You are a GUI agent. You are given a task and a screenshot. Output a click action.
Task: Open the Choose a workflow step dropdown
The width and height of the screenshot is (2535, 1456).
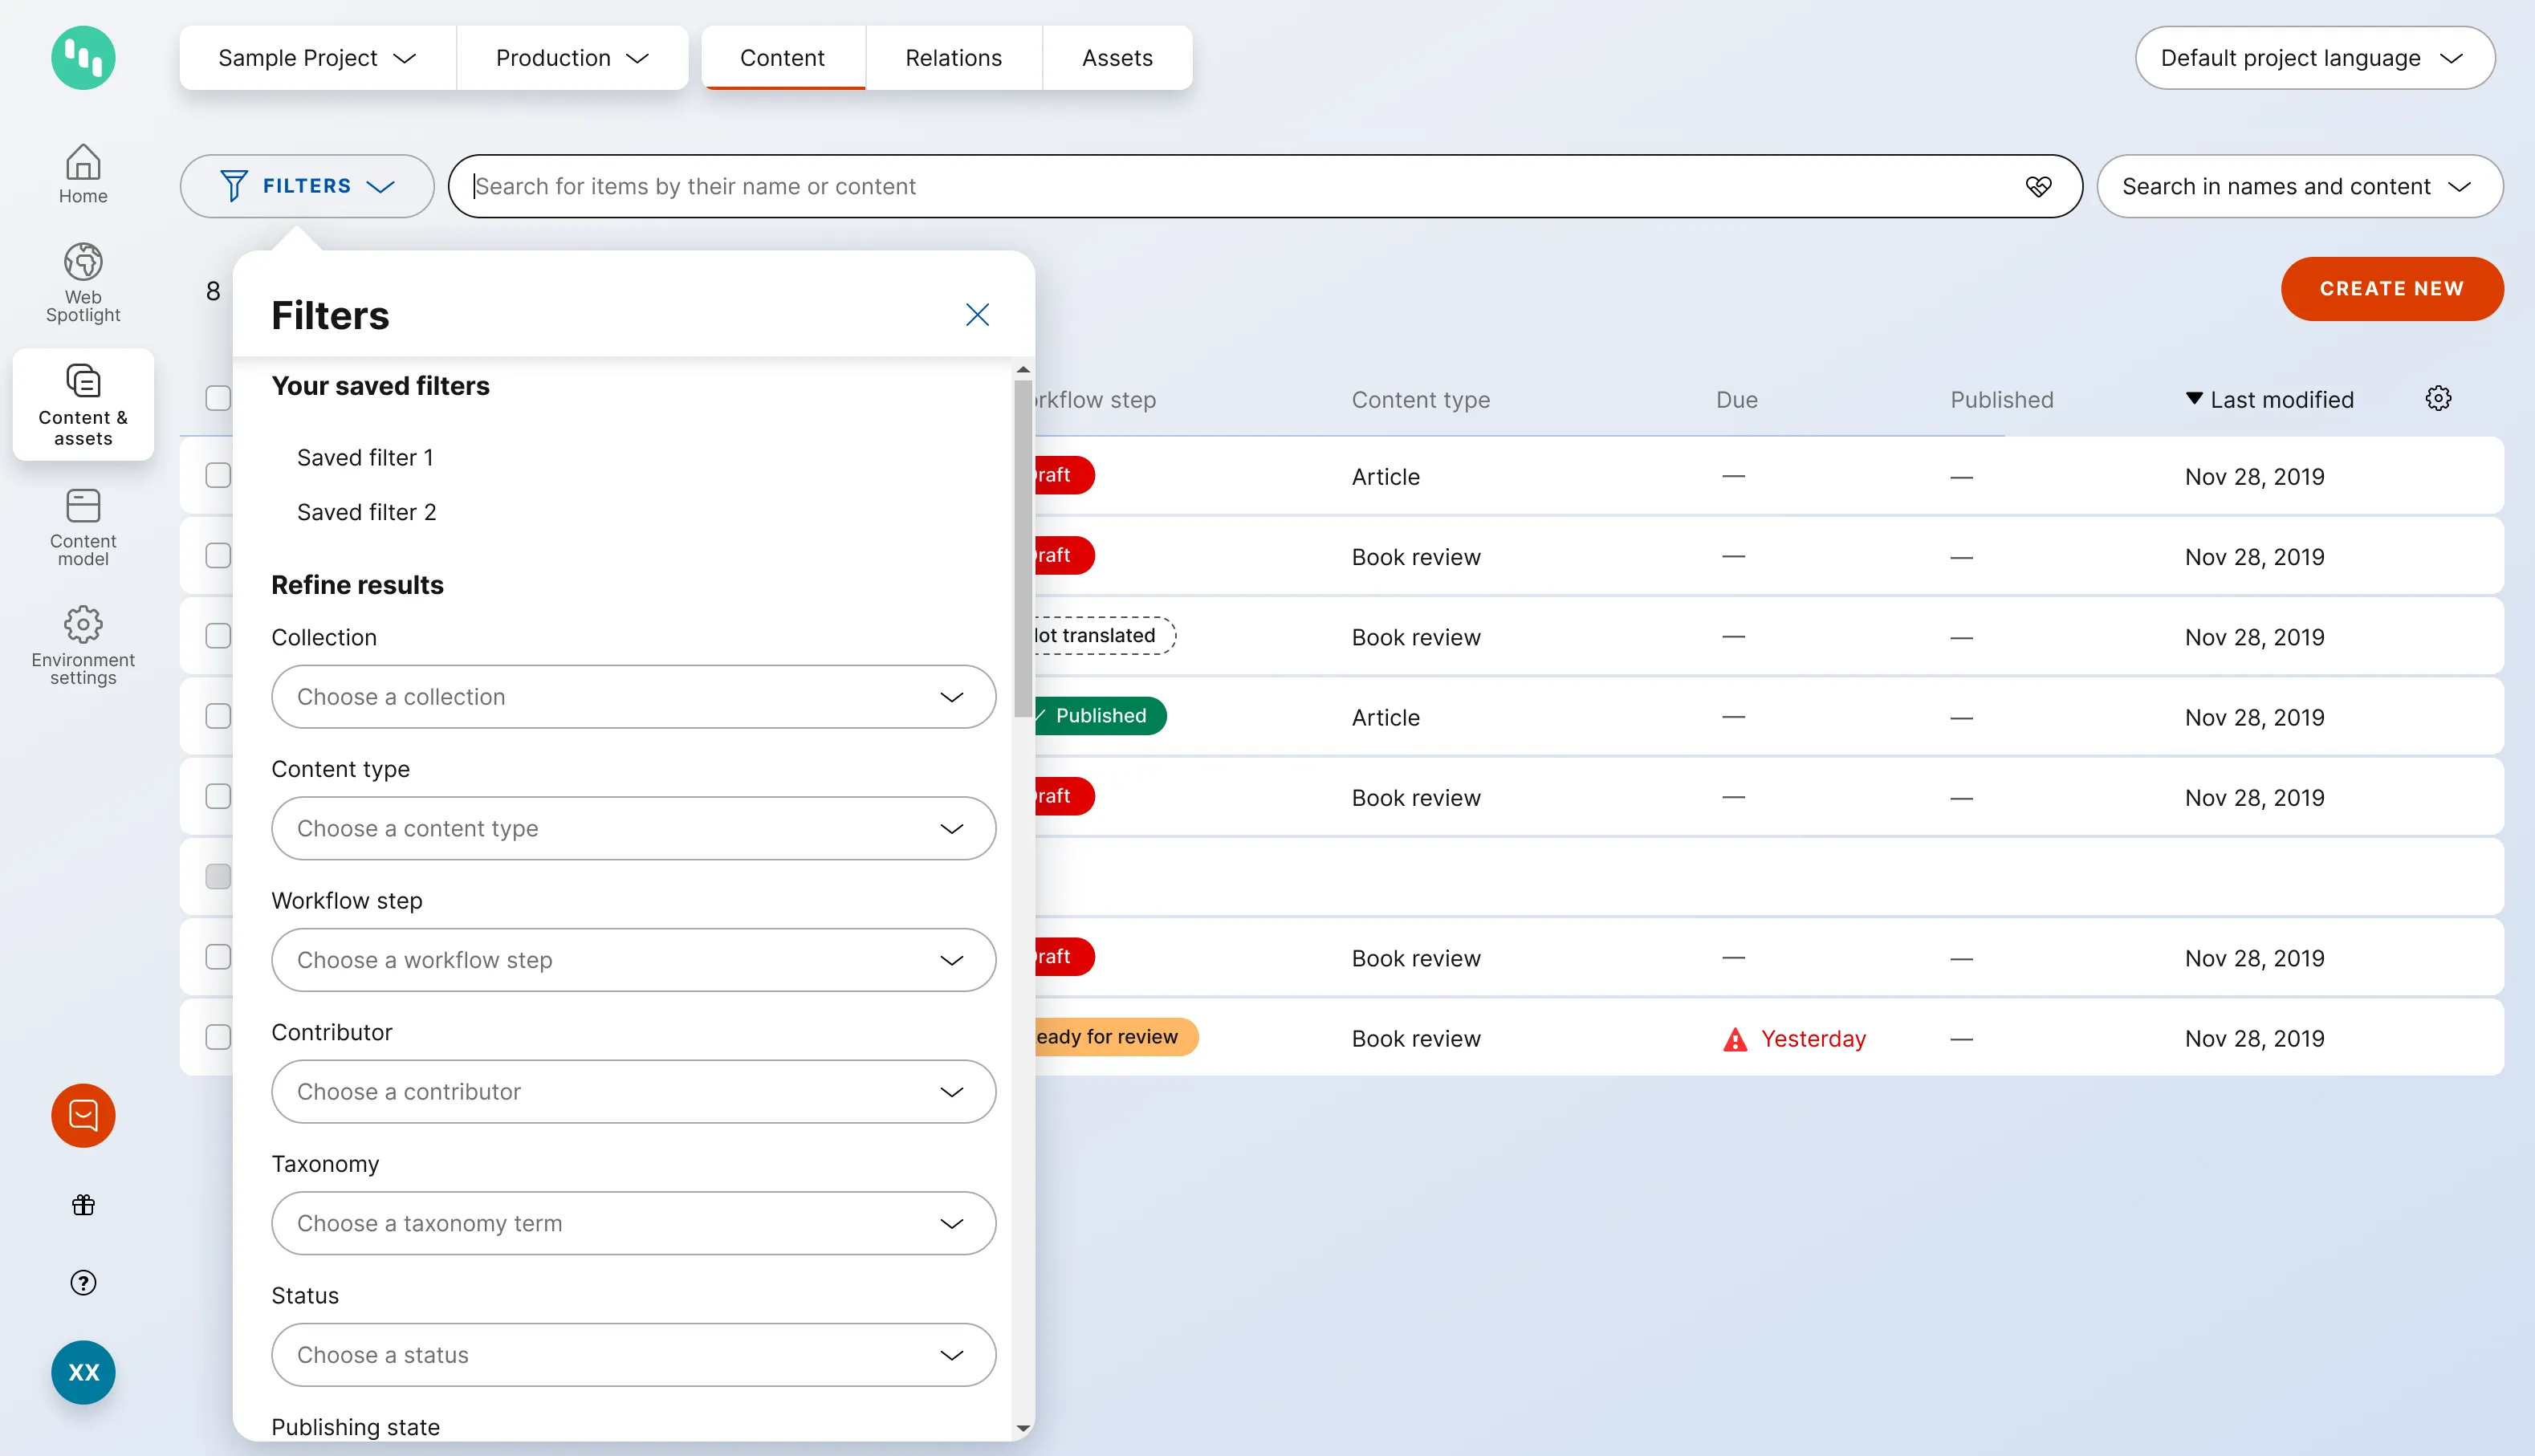pyautogui.click(x=633, y=960)
